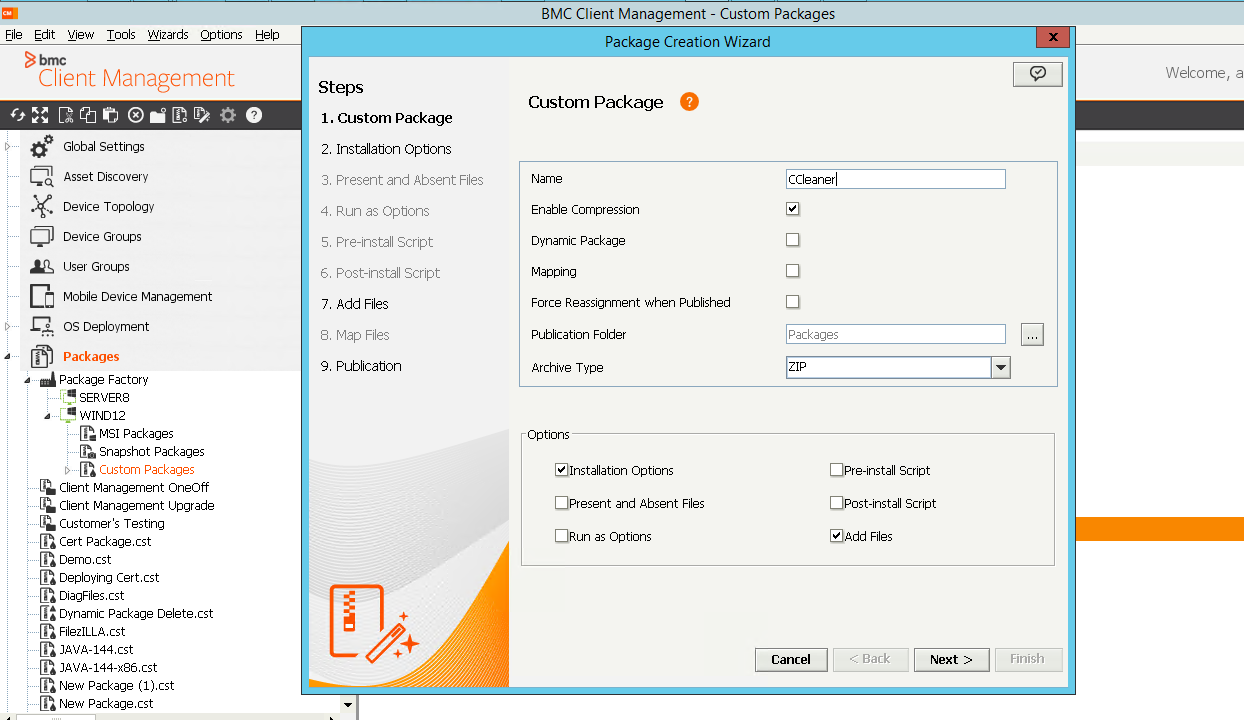This screenshot has height=720, width=1244.
Task: Collapse the Package Factory tree node
Action: [x=27, y=379]
